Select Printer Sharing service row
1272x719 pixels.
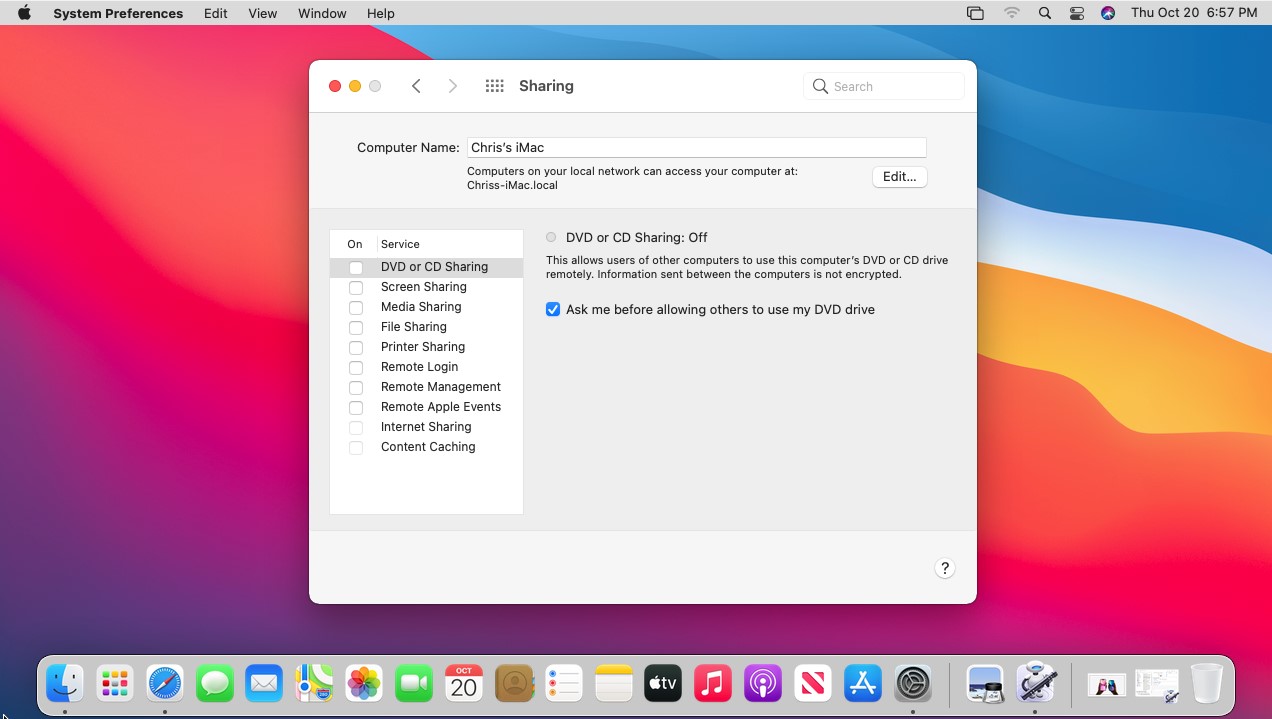tap(426, 347)
